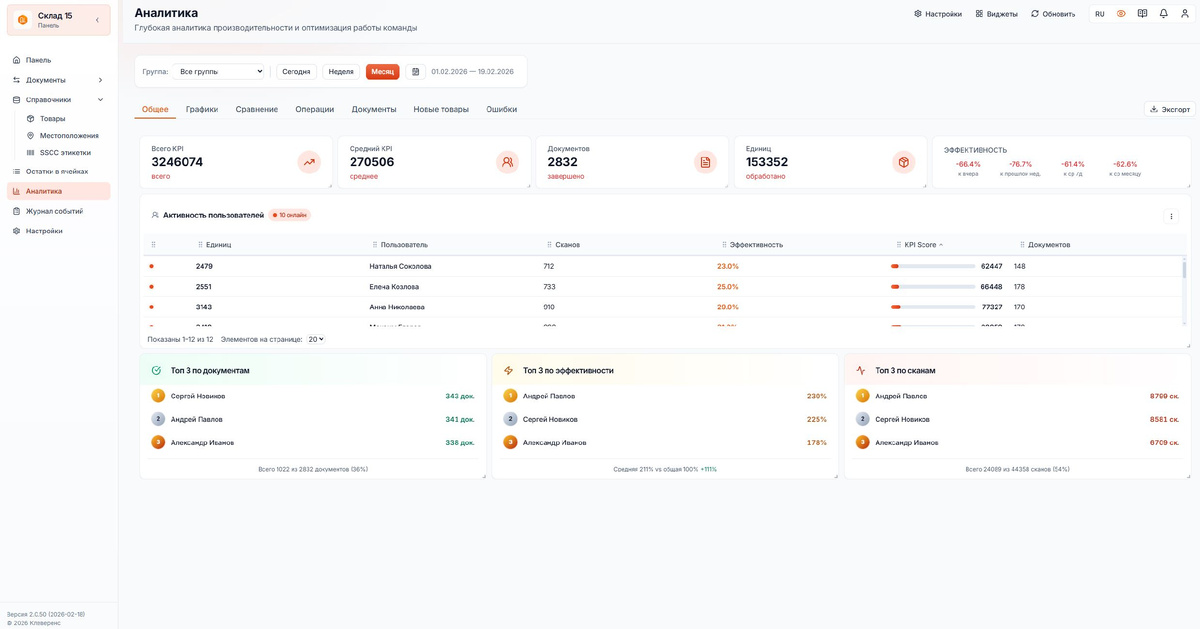The width and height of the screenshot is (1200, 629).
Task: Select the Месяц period button
Action: (383, 72)
